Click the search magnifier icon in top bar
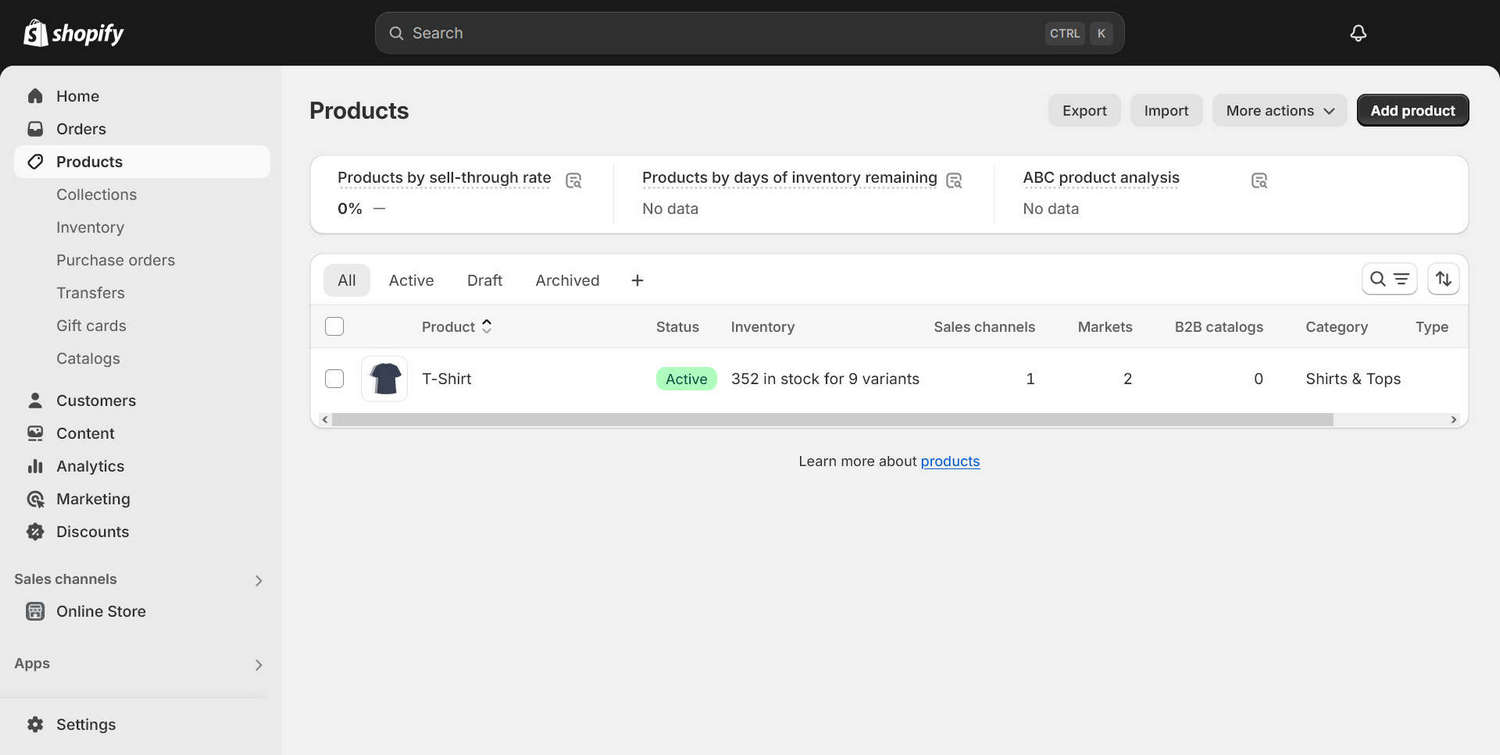Viewport: 1500px width, 755px height. (396, 33)
